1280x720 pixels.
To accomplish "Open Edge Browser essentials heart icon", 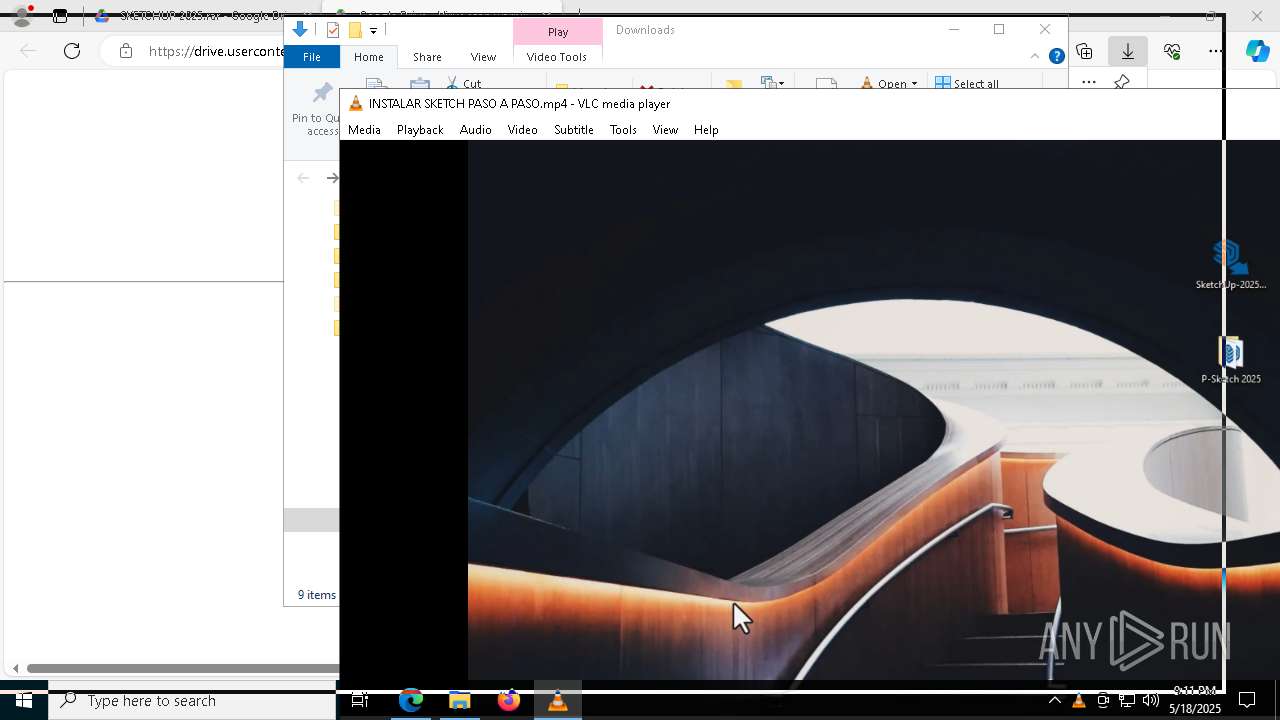I will tap(1172, 51).
